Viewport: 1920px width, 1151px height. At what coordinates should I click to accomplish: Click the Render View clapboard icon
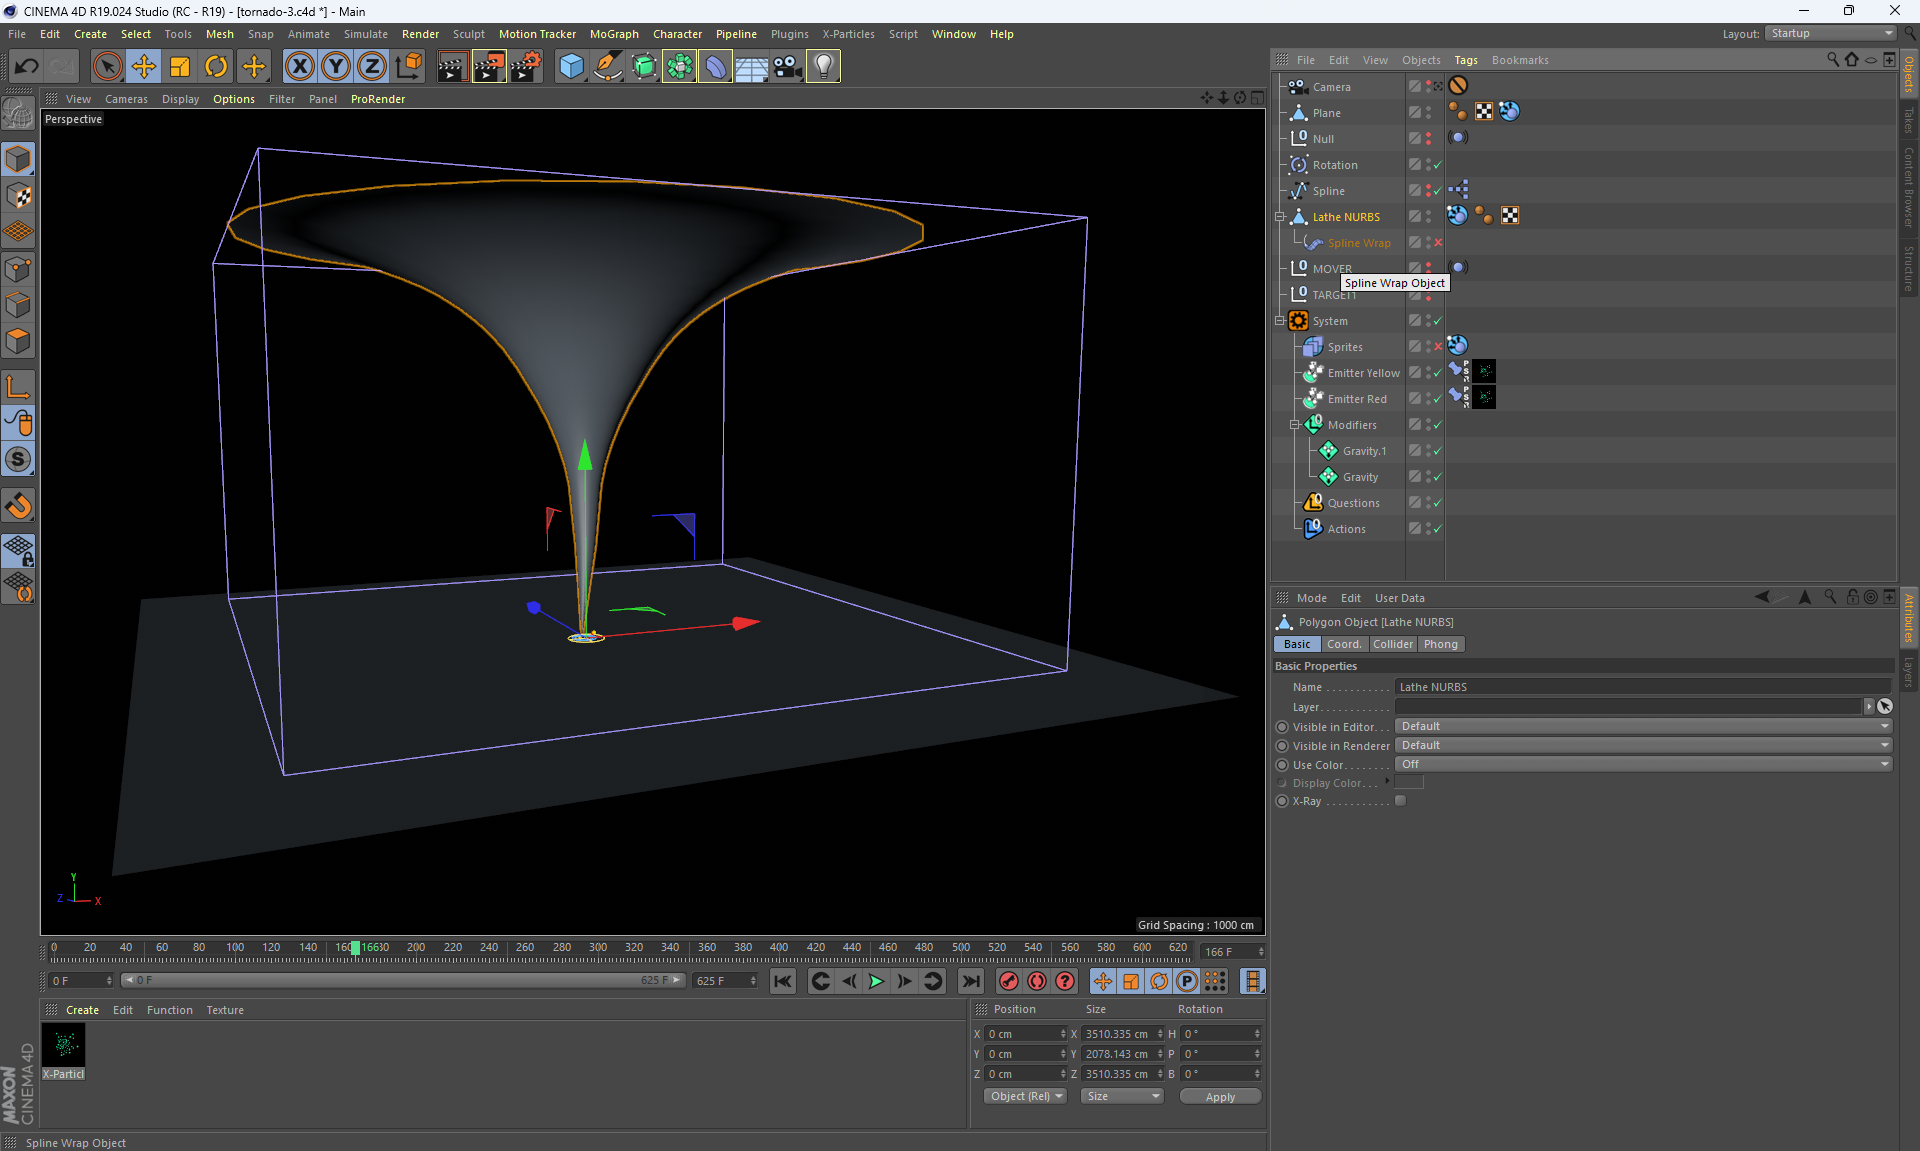(x=452, y=67)
